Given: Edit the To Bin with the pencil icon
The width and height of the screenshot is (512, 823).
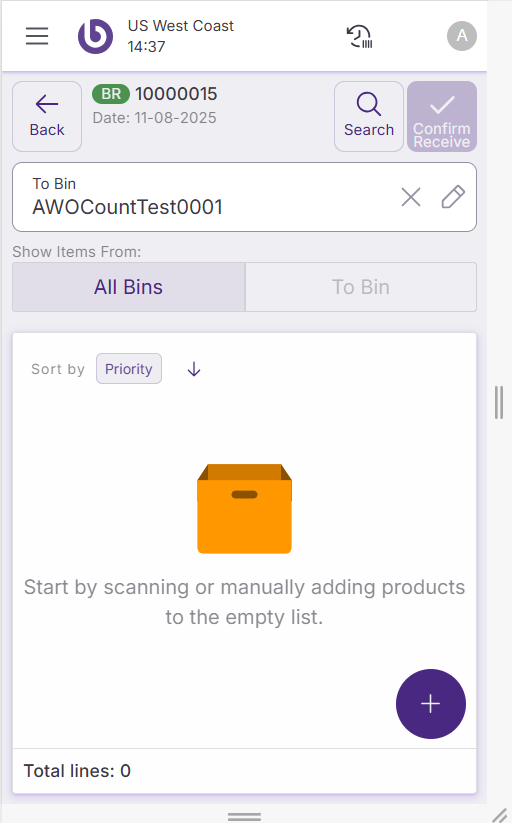Looking at the screenshot, I should click(453, 197).
